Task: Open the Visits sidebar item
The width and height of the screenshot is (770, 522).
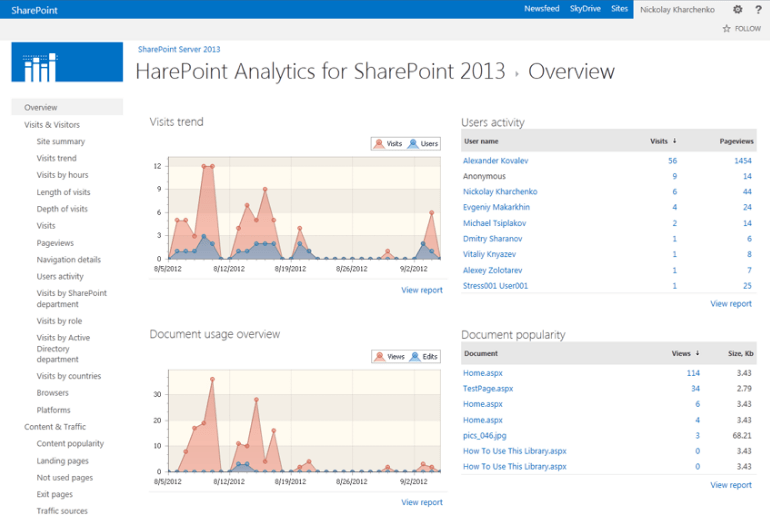Action: click(x=46, y=225)
